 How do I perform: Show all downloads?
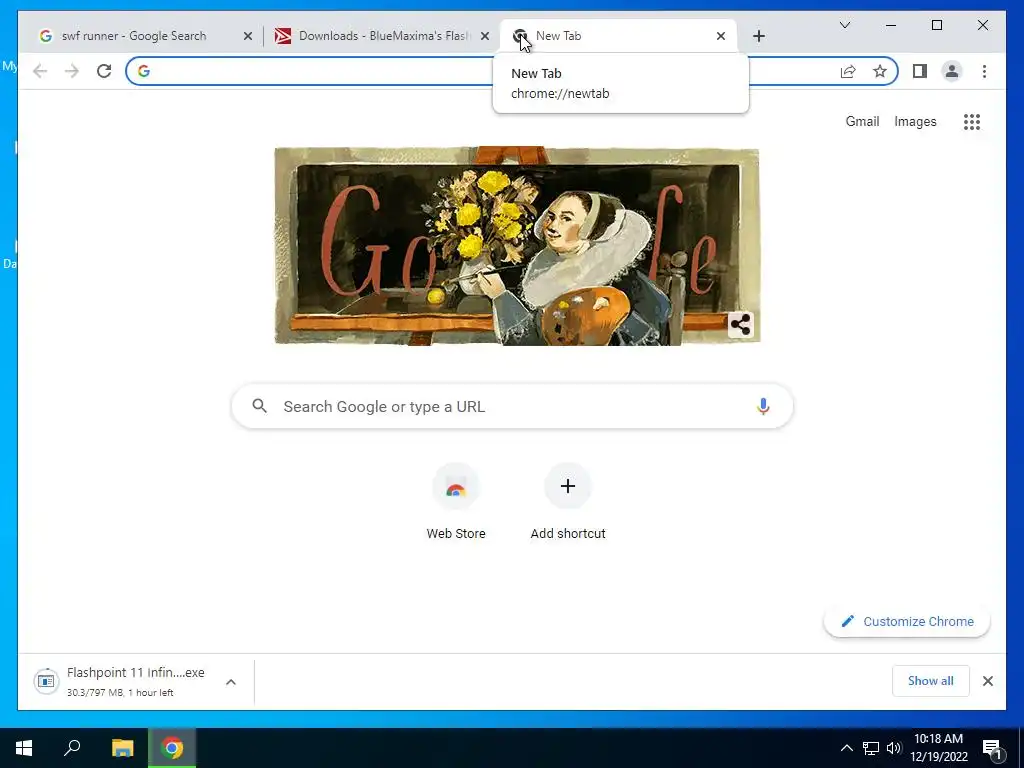(x=930, y=681)
